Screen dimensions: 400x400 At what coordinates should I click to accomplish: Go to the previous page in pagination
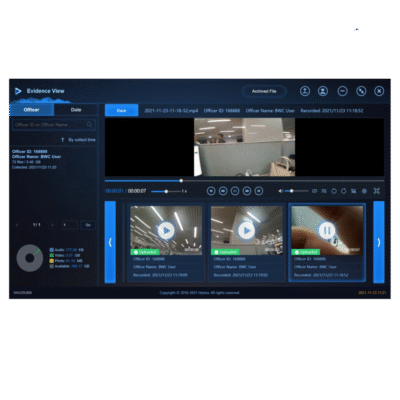pos(17,225)
